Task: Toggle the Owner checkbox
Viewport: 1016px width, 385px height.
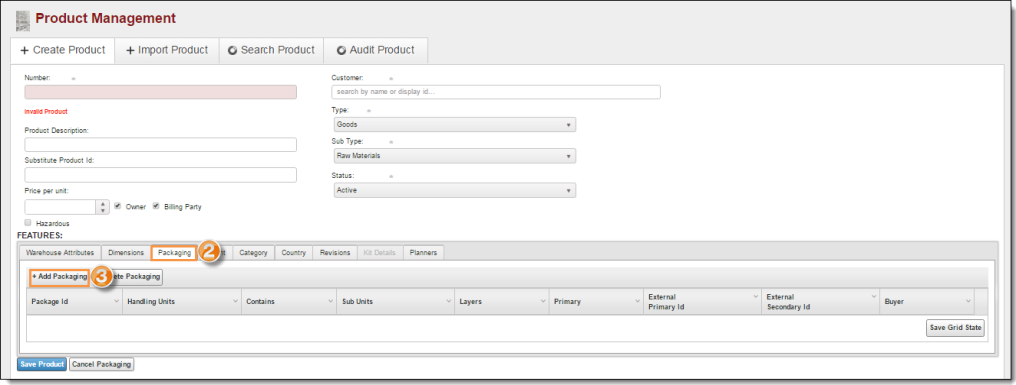Action: coord(118,207)
